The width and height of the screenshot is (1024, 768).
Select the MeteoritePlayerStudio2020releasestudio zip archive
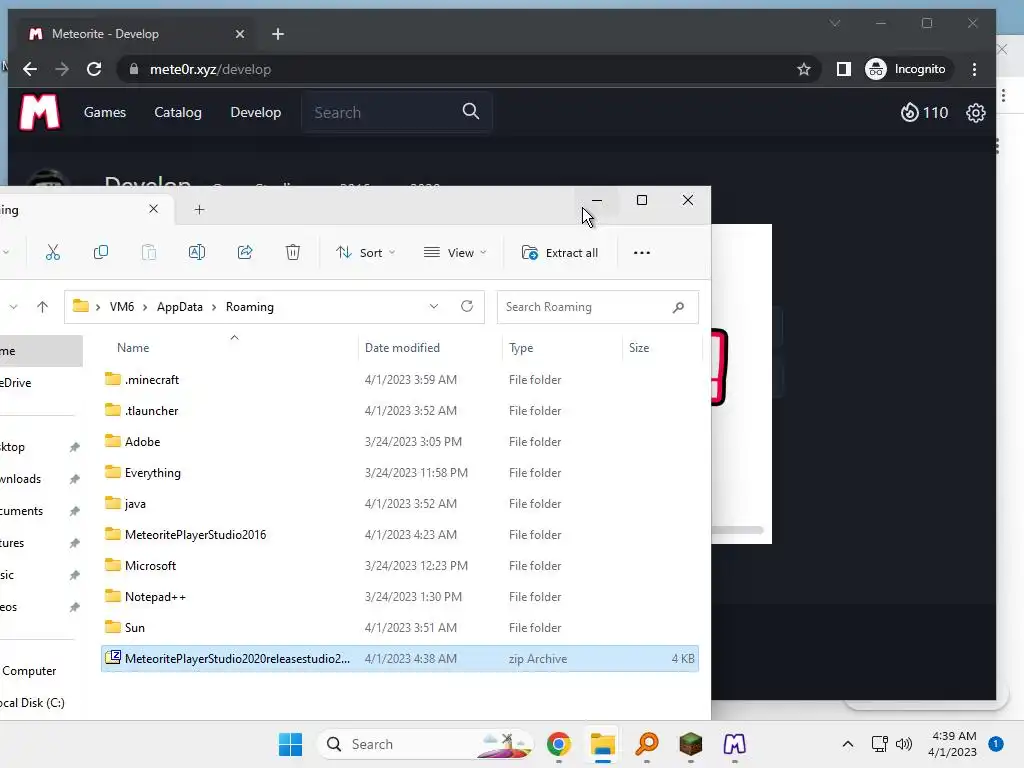[x=400, y=659]
